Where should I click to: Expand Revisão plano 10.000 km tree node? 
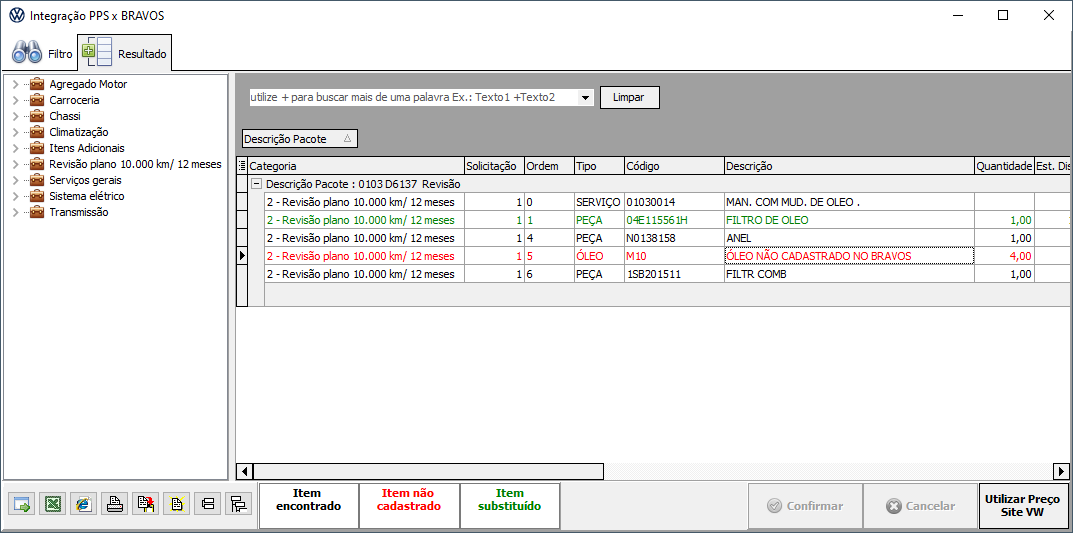point(16,164)
